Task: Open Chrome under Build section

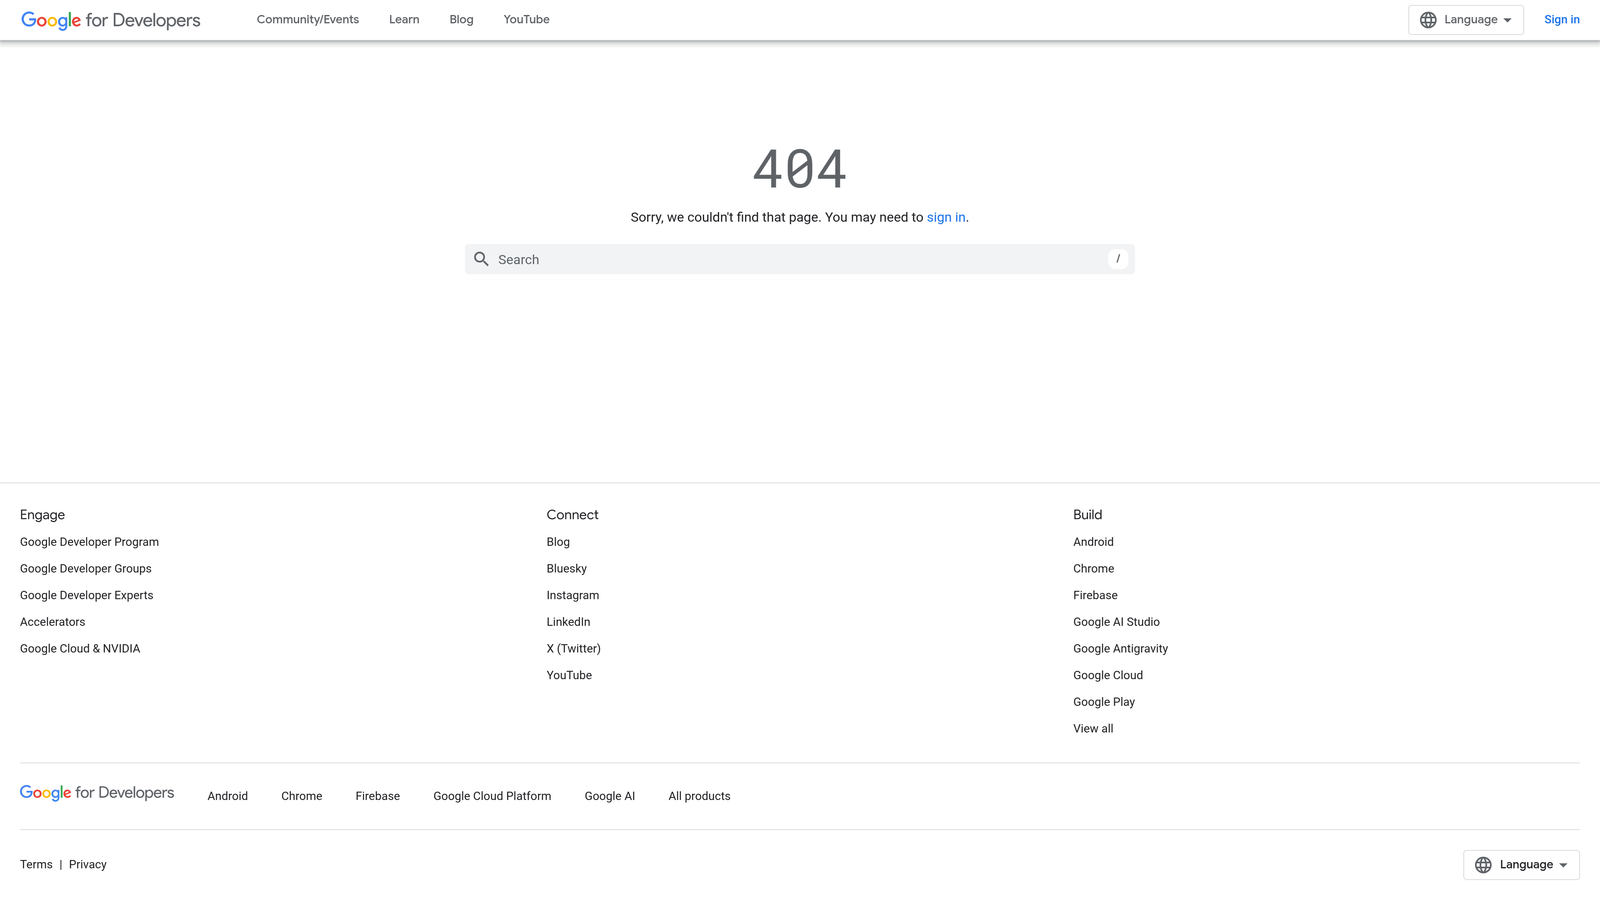Action: click(1094, 569)
